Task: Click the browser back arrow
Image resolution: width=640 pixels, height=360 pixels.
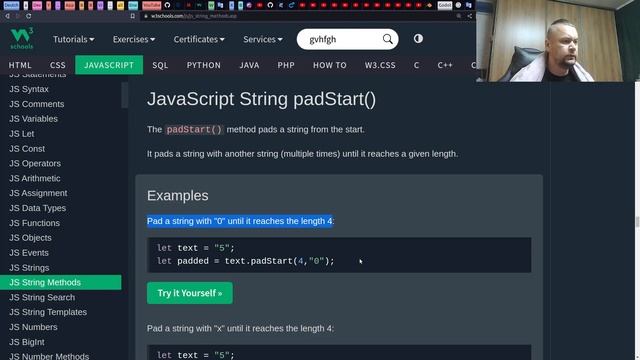Action: pyautogui.click(x=7, y=16)
